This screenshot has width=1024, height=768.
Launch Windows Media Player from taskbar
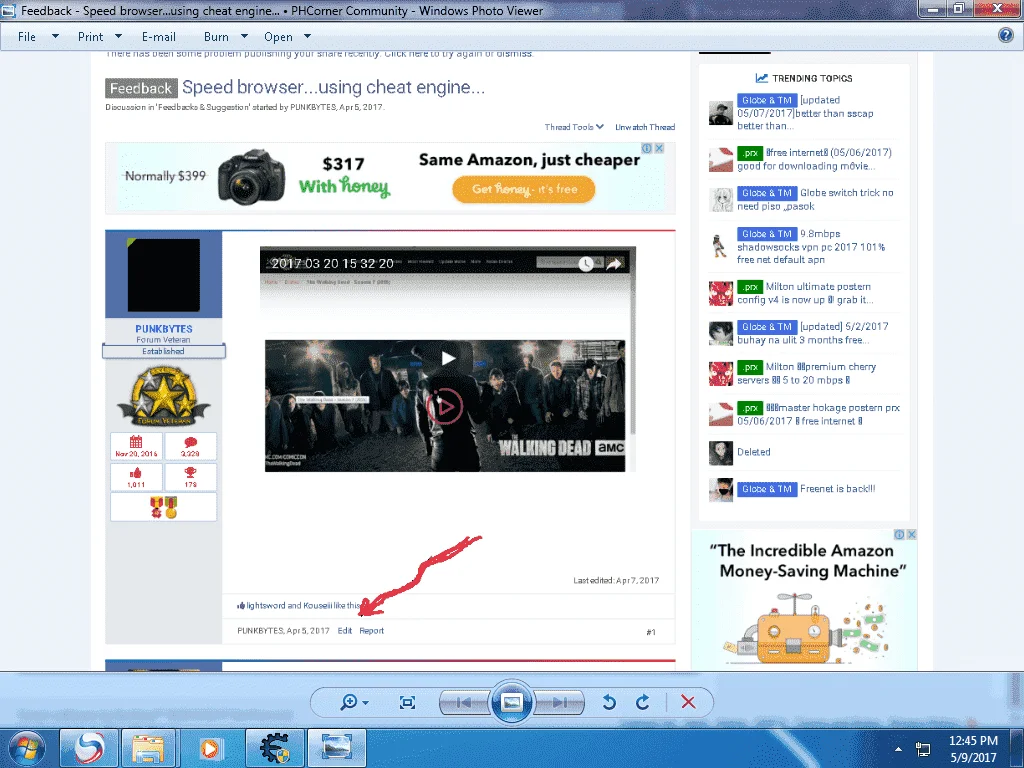(210, 748)
